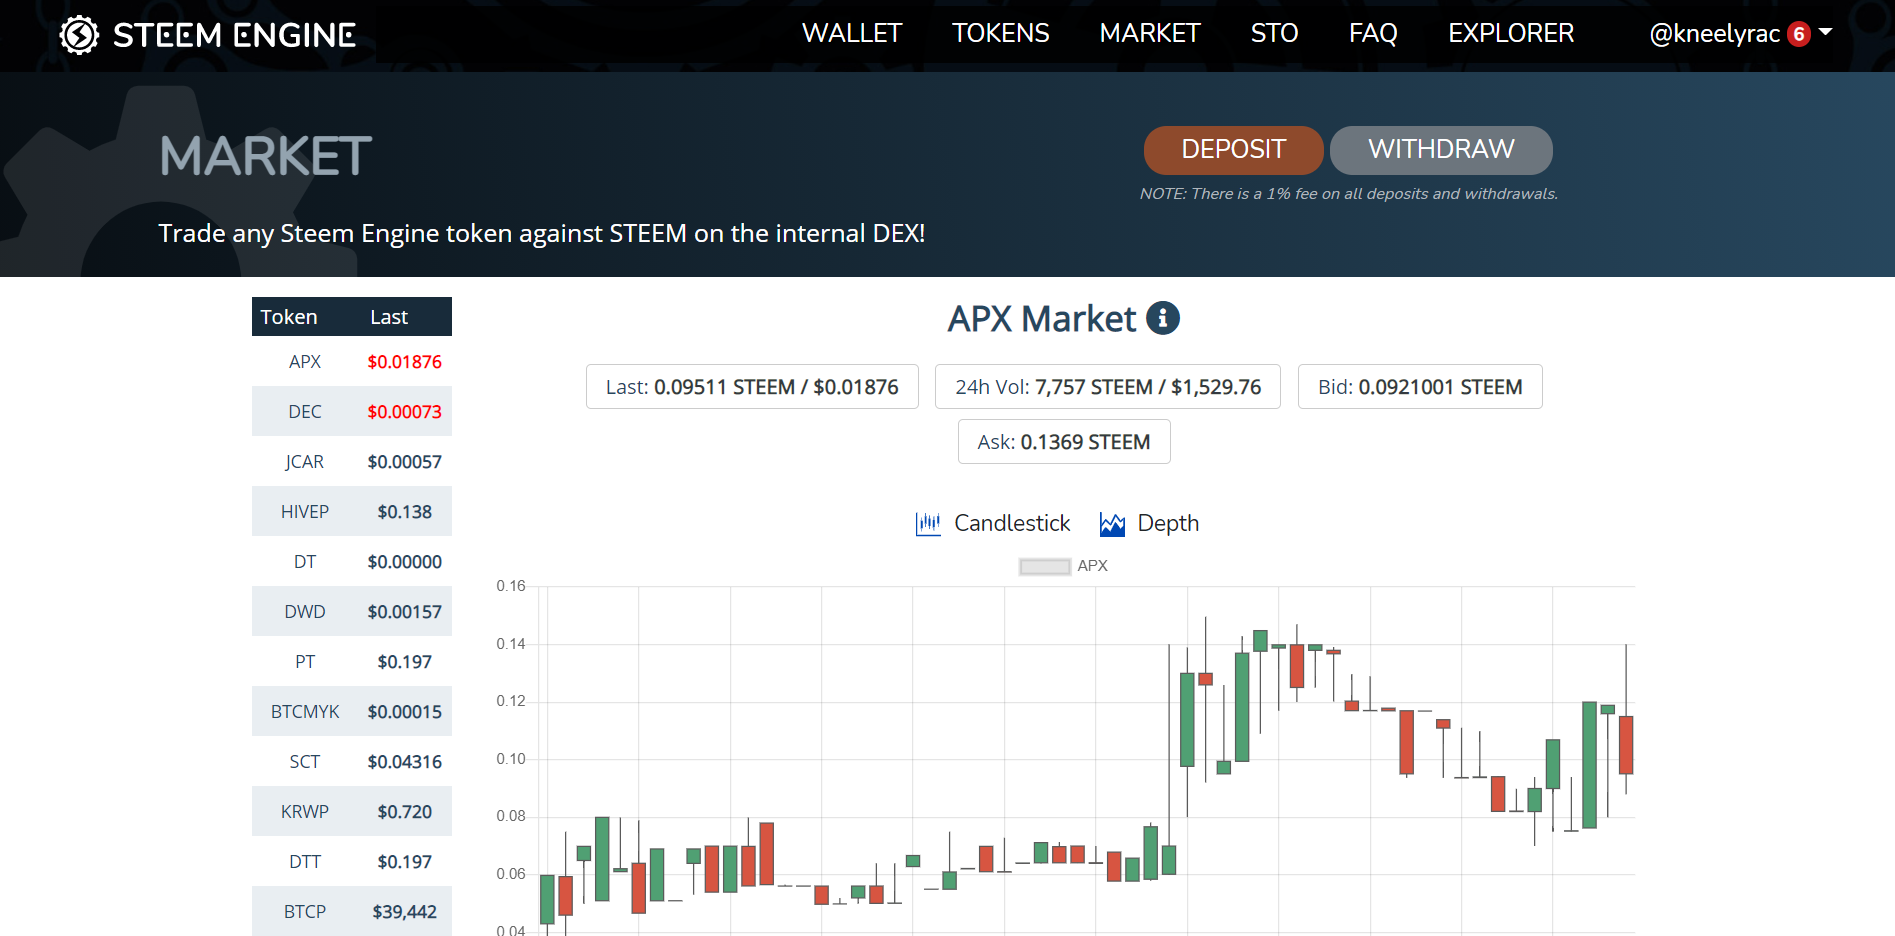Screen dimensions: 1895x936
Task: Select the DEC token row
Action: pyautogui.click(x=352, y=411)
